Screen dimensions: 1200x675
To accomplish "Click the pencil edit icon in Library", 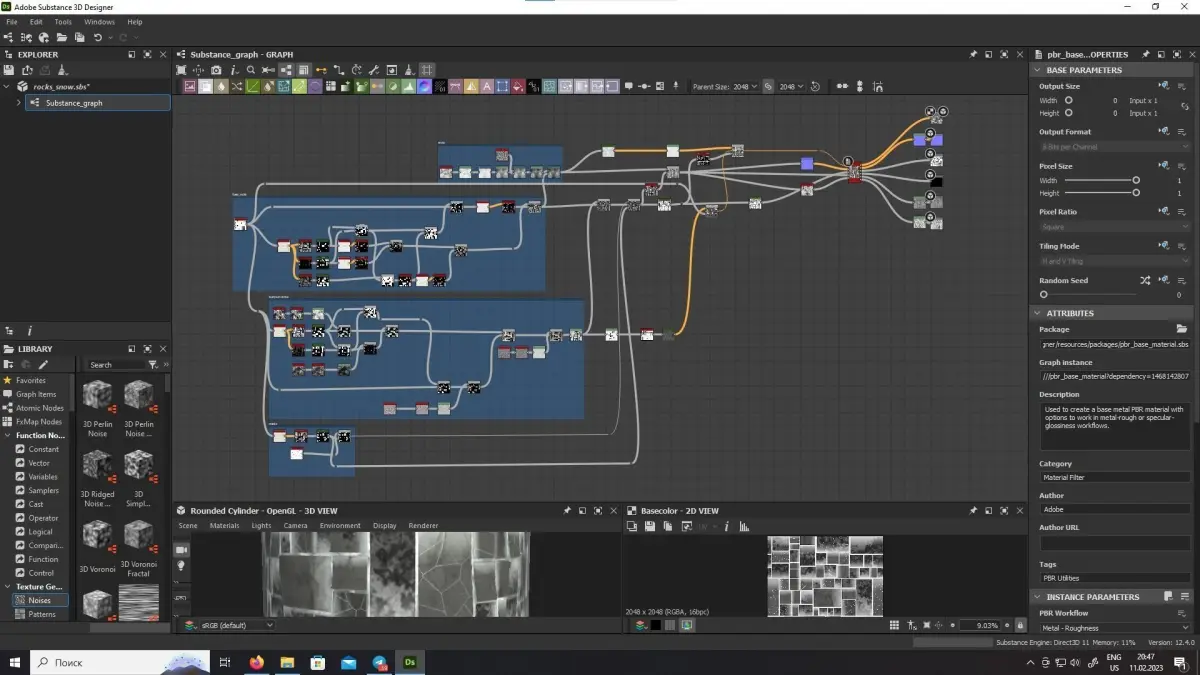I will tap(43, 365).
